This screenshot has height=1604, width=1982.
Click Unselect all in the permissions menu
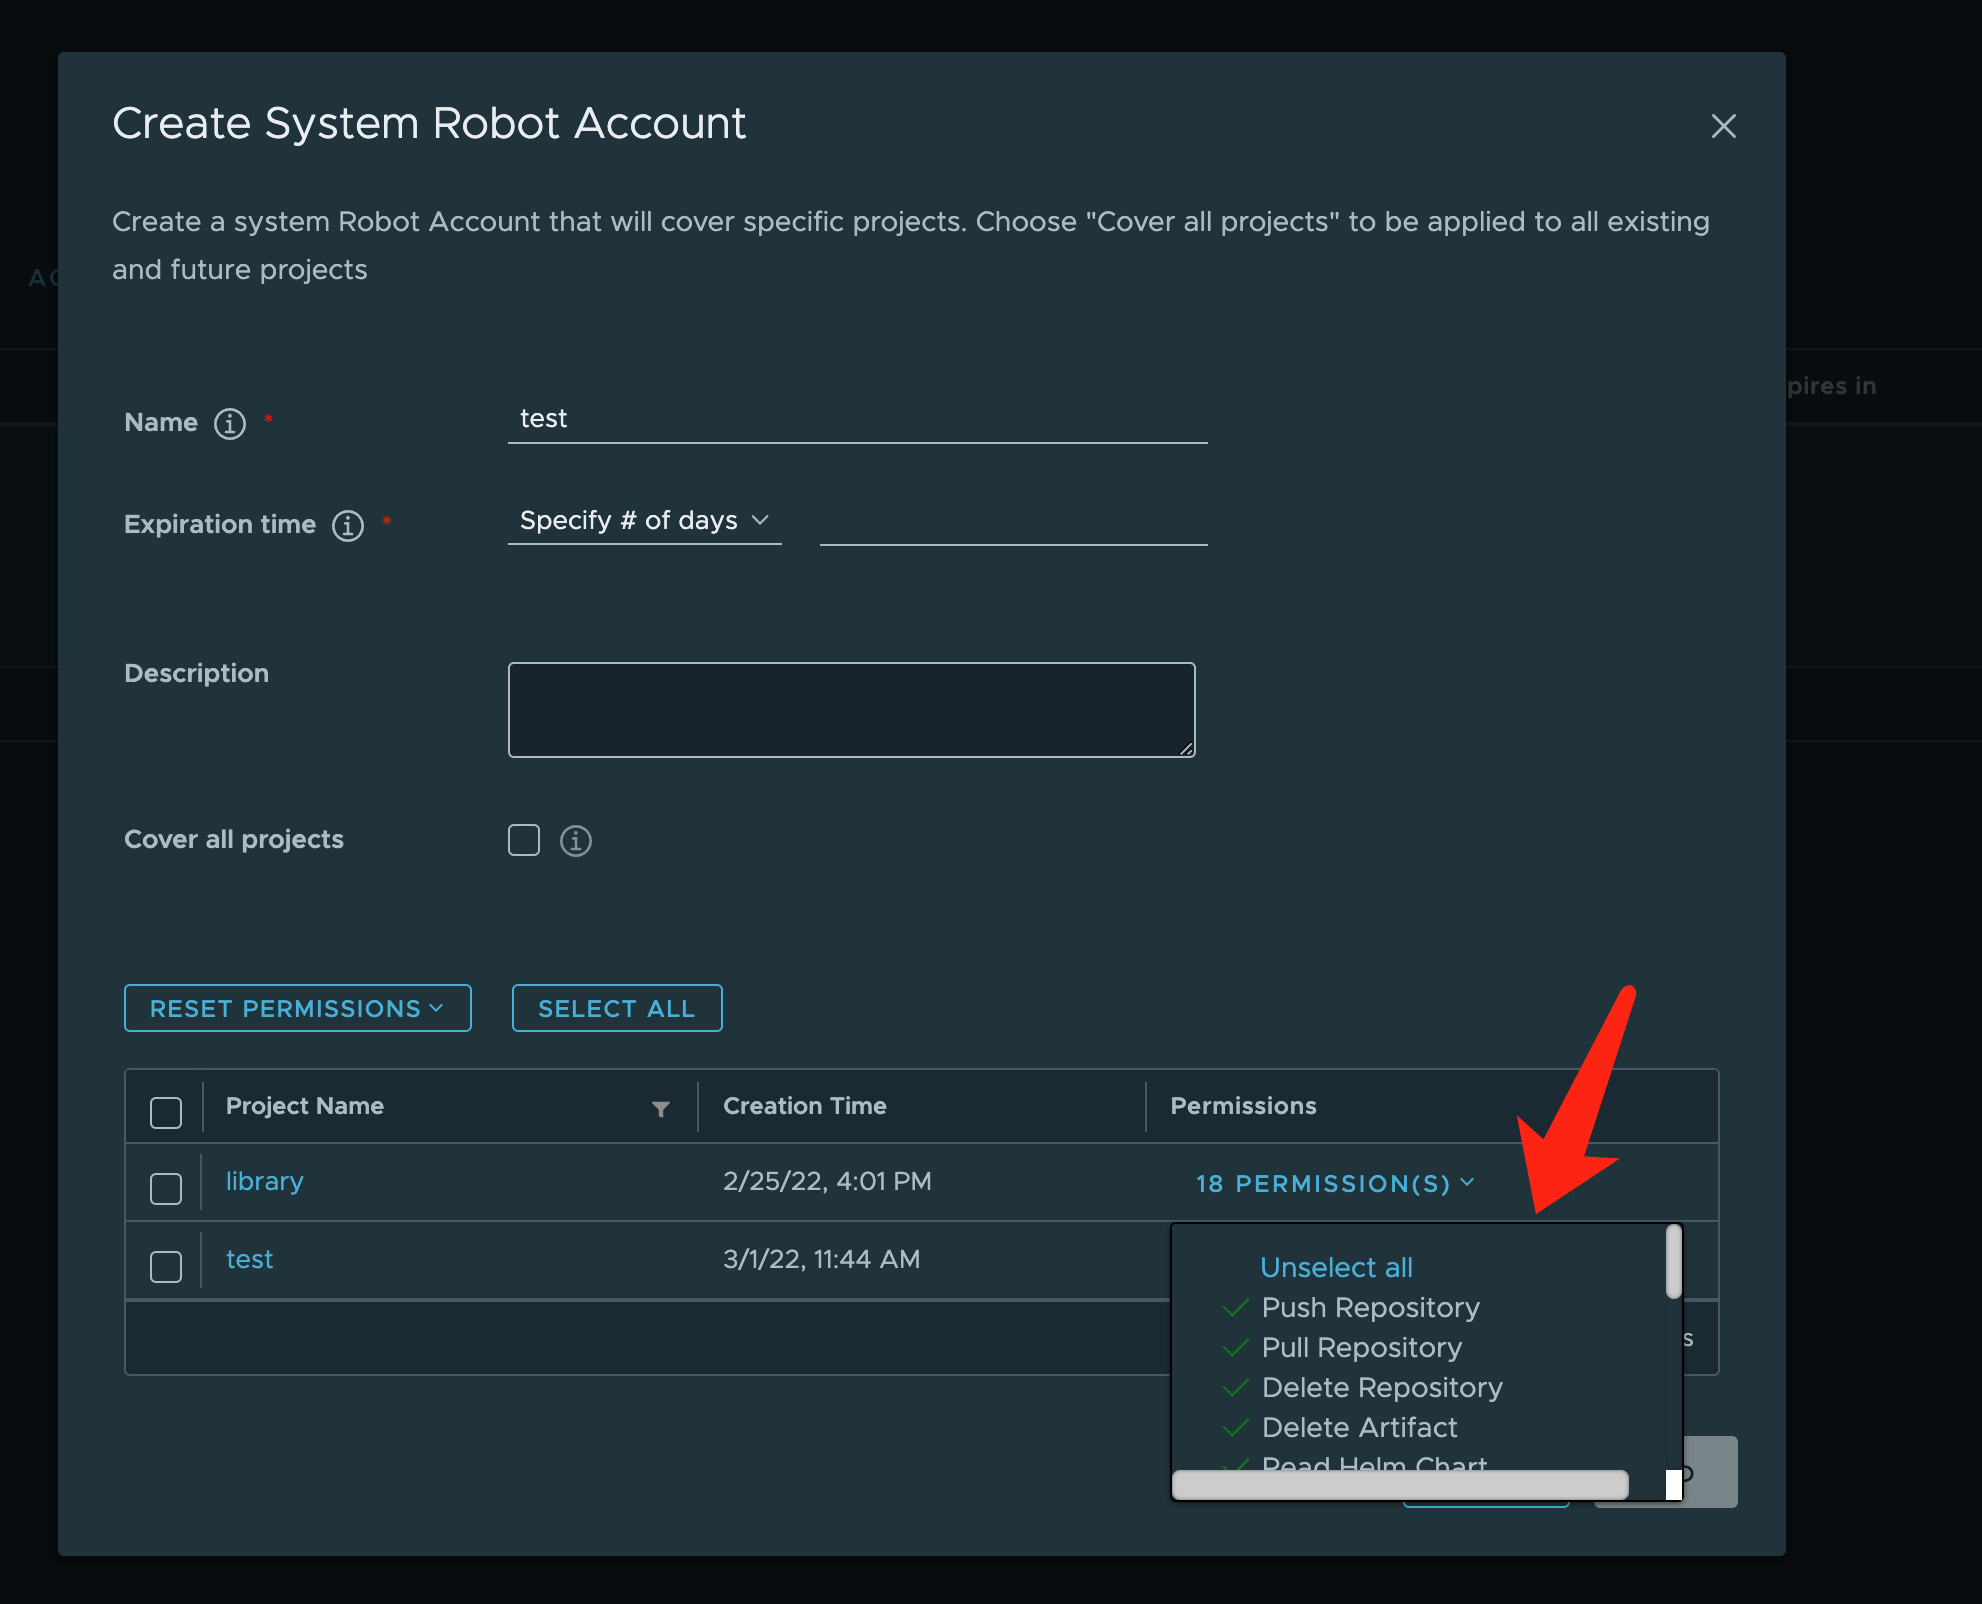[1336, 1267]
